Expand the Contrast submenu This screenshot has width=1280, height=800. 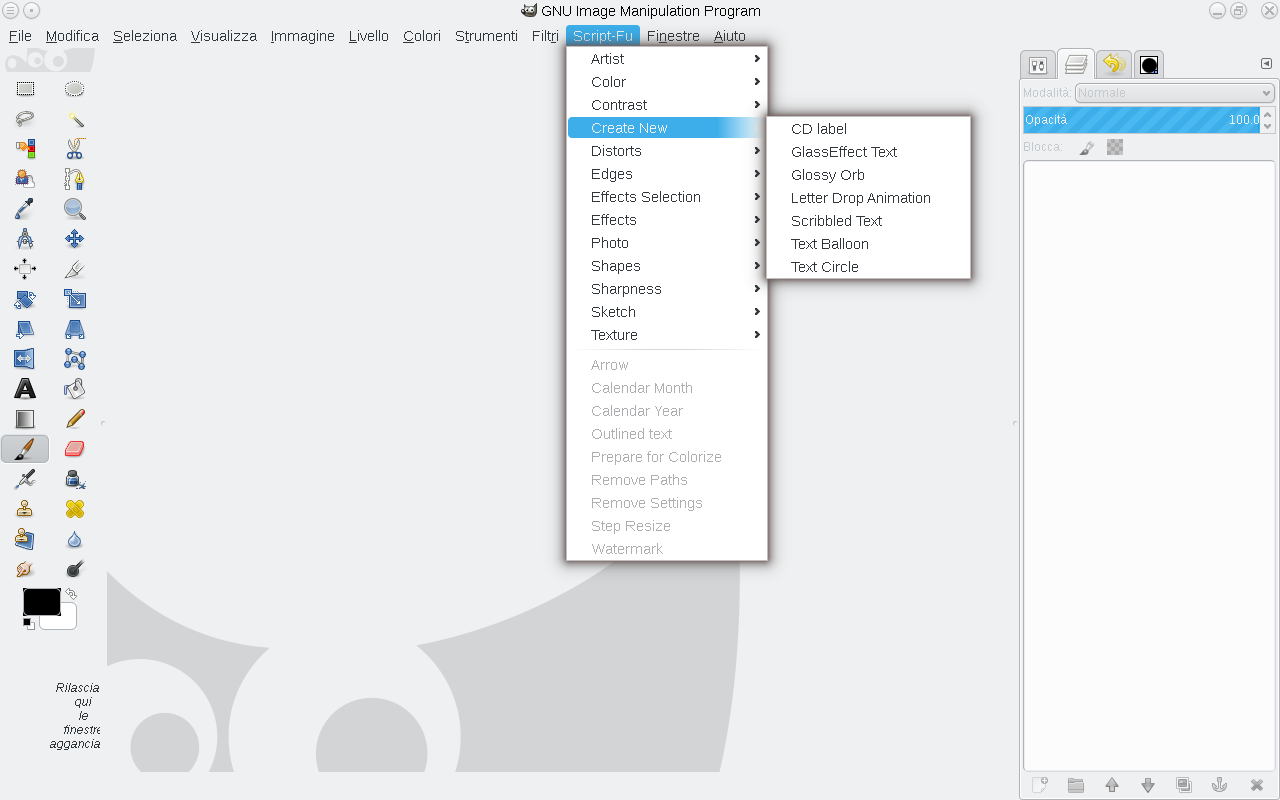pyautogui.click(x=667, y=105)
